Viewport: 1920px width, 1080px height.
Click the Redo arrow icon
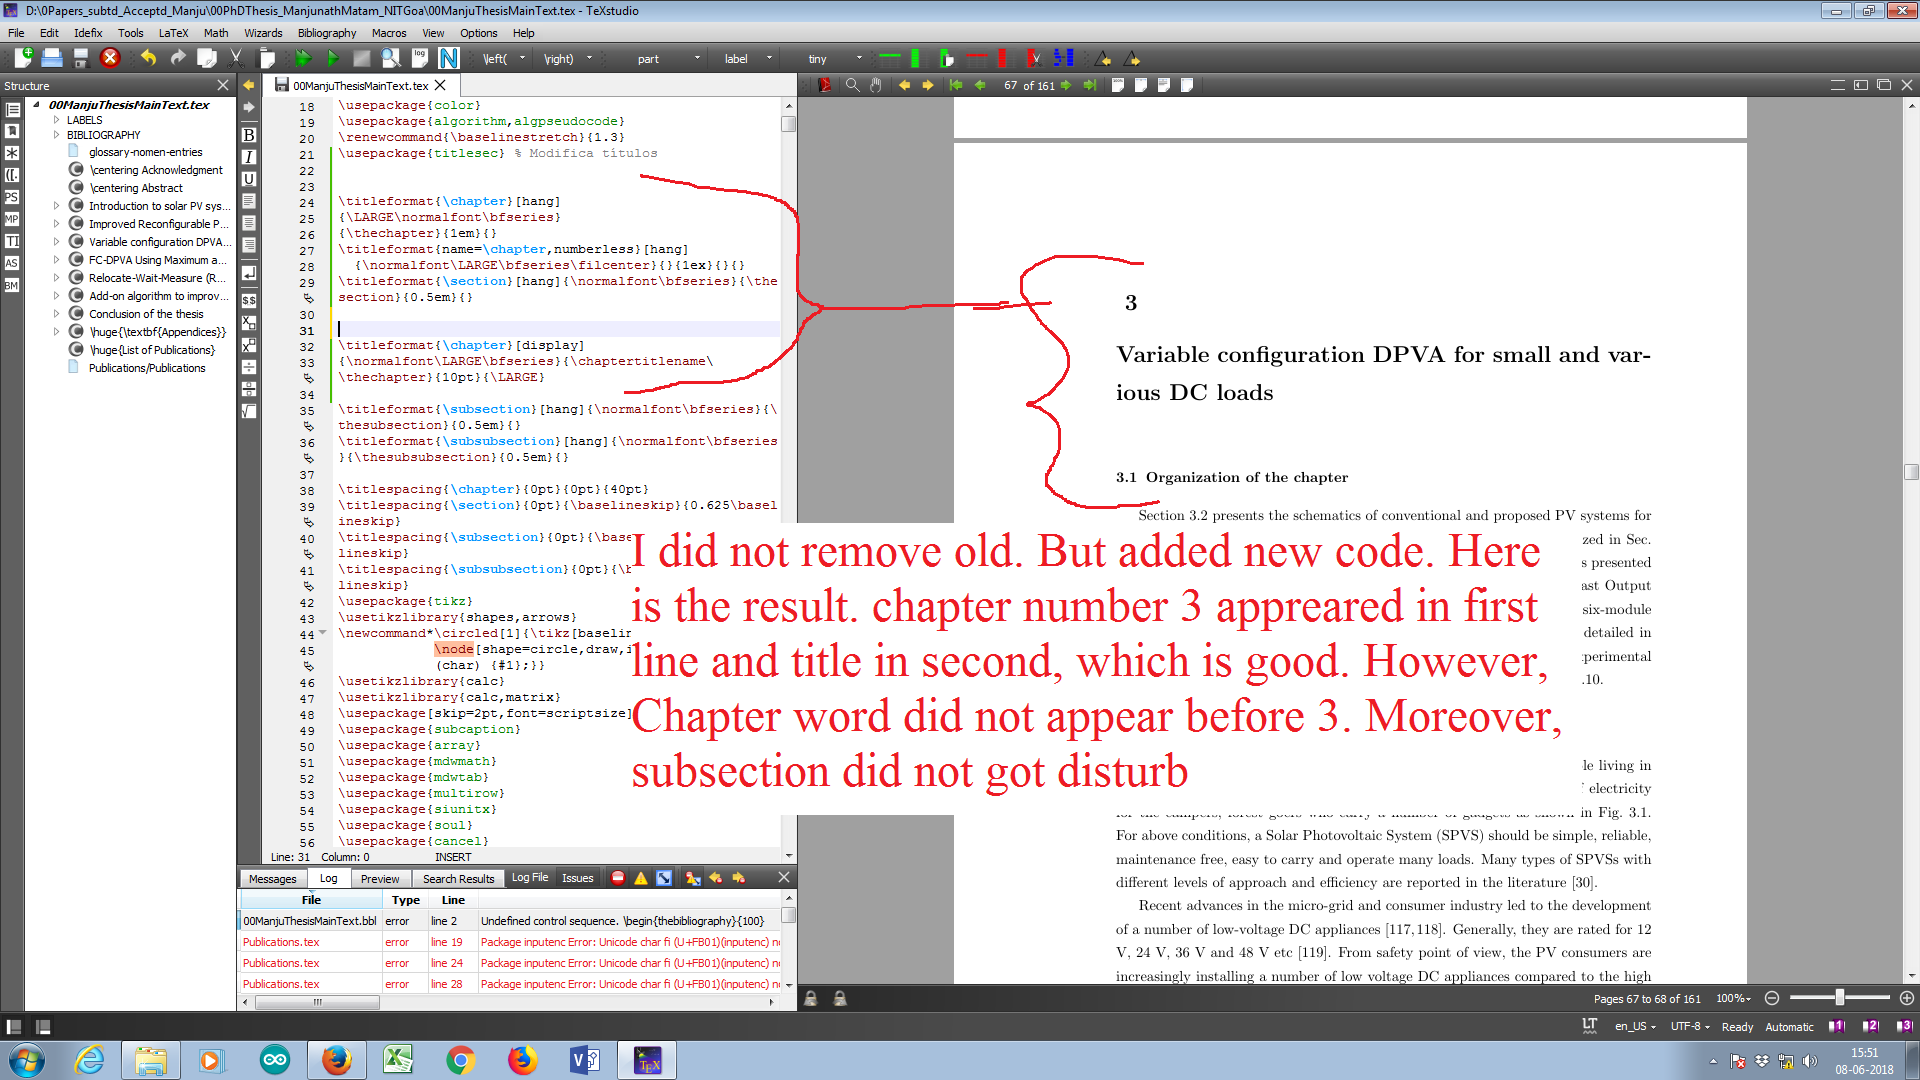point(177,58)
